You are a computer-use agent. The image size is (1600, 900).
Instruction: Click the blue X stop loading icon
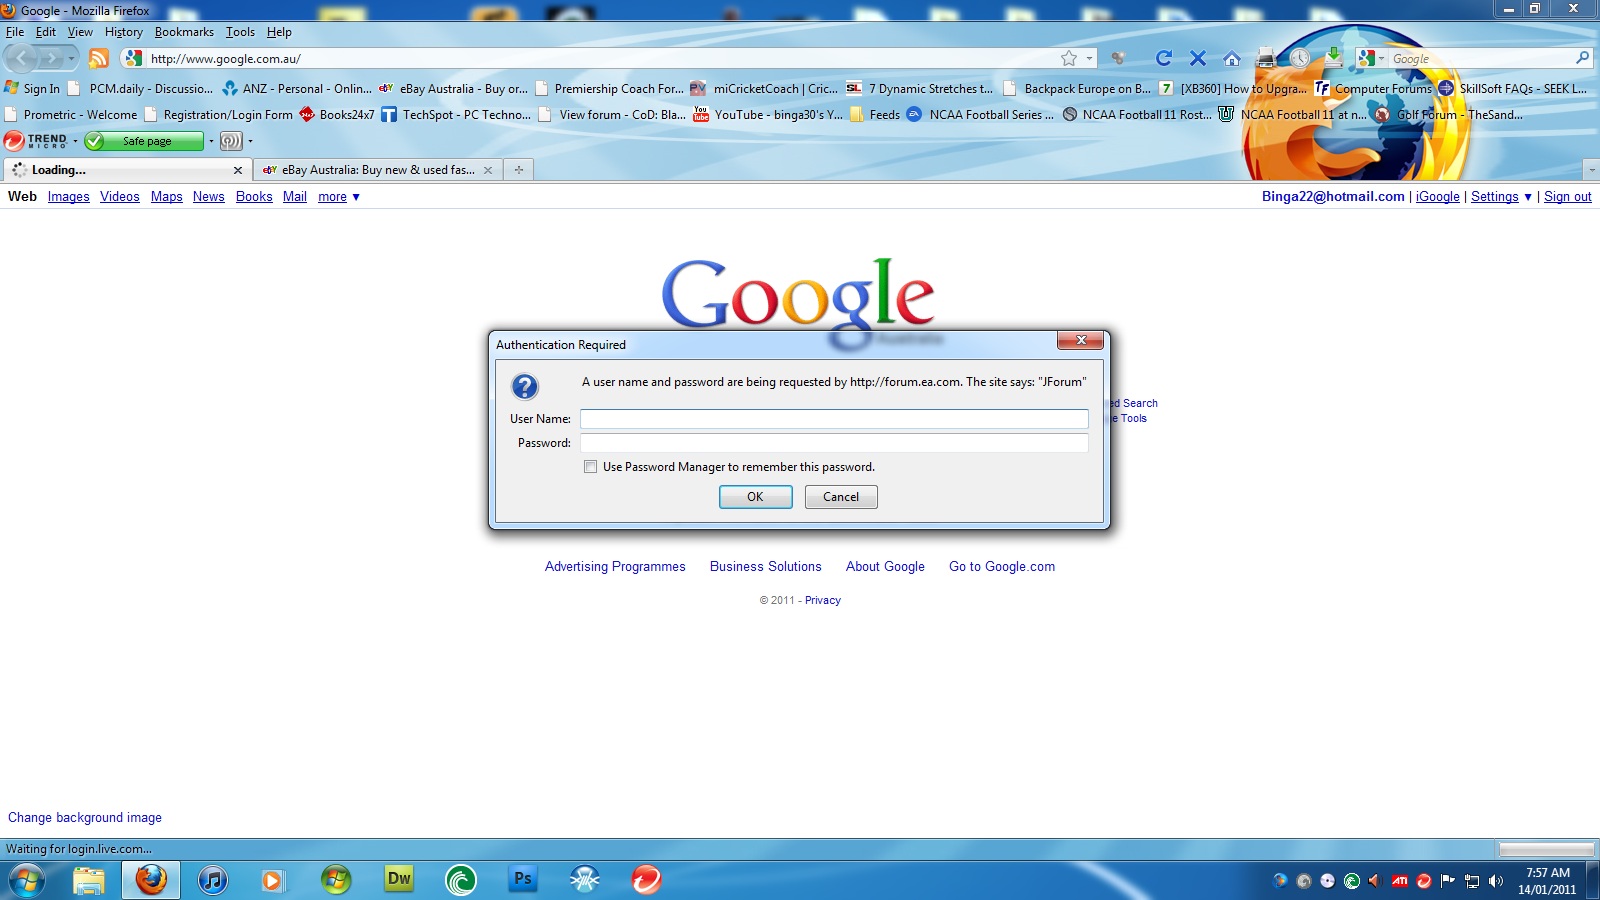[1198, 58]
